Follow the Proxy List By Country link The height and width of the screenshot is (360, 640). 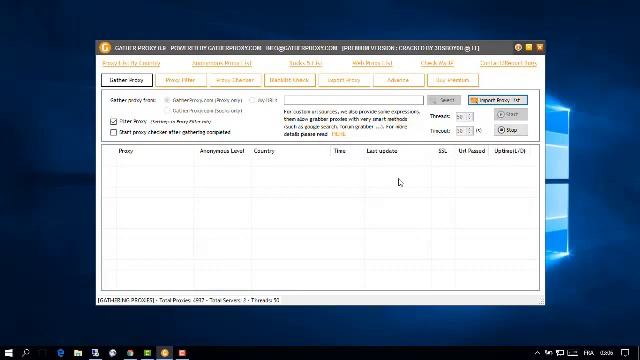point(131,63)
